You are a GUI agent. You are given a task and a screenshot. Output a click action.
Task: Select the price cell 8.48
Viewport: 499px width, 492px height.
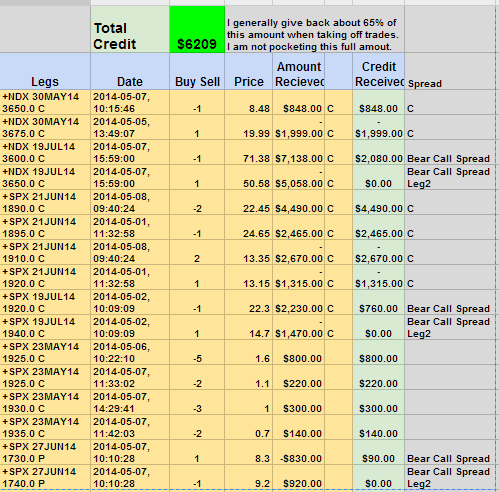tap(249, 102)
